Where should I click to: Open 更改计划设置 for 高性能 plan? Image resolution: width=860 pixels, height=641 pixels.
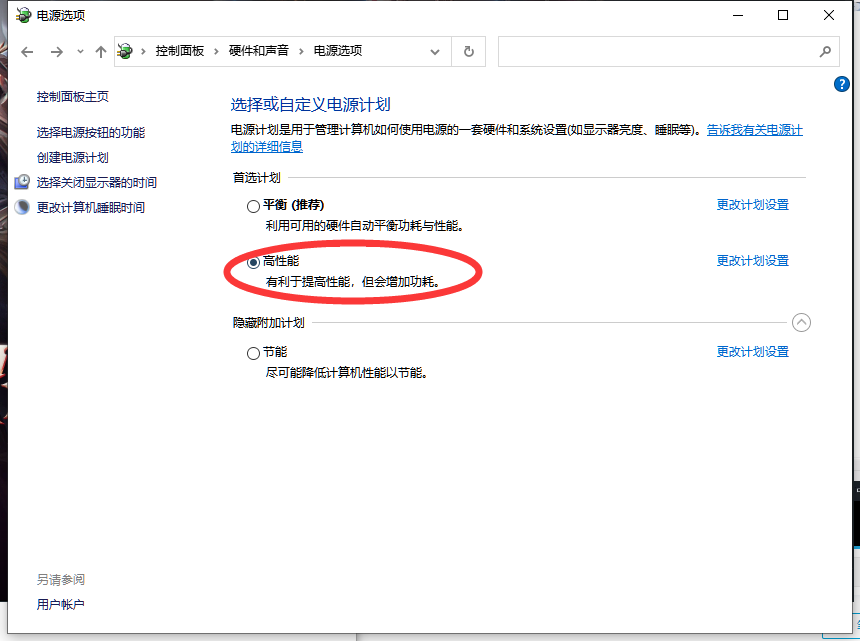coord(752,261)
